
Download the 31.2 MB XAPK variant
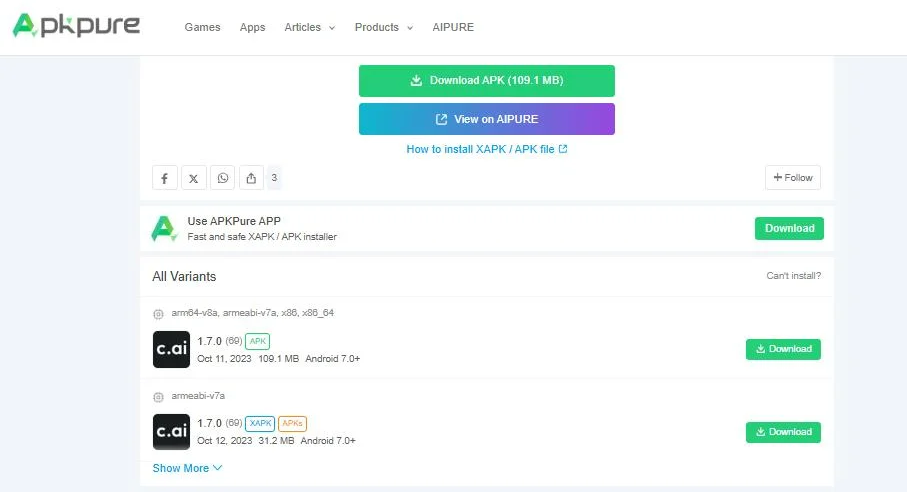coord(783,432)
